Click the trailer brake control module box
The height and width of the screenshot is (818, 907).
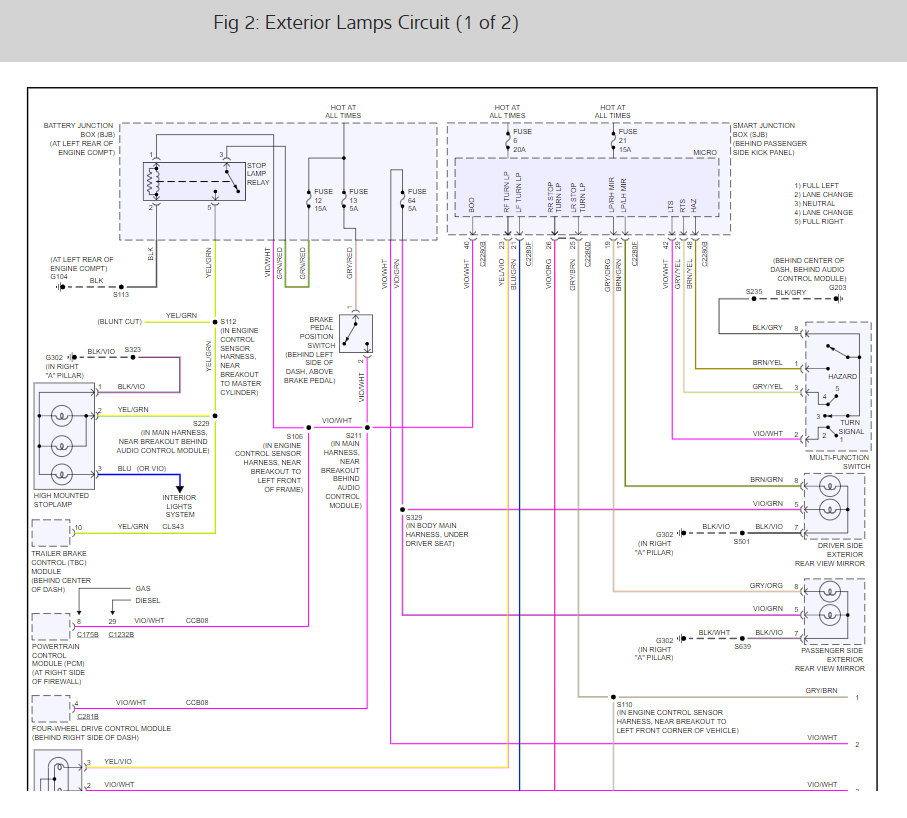(x=51, y=533)
